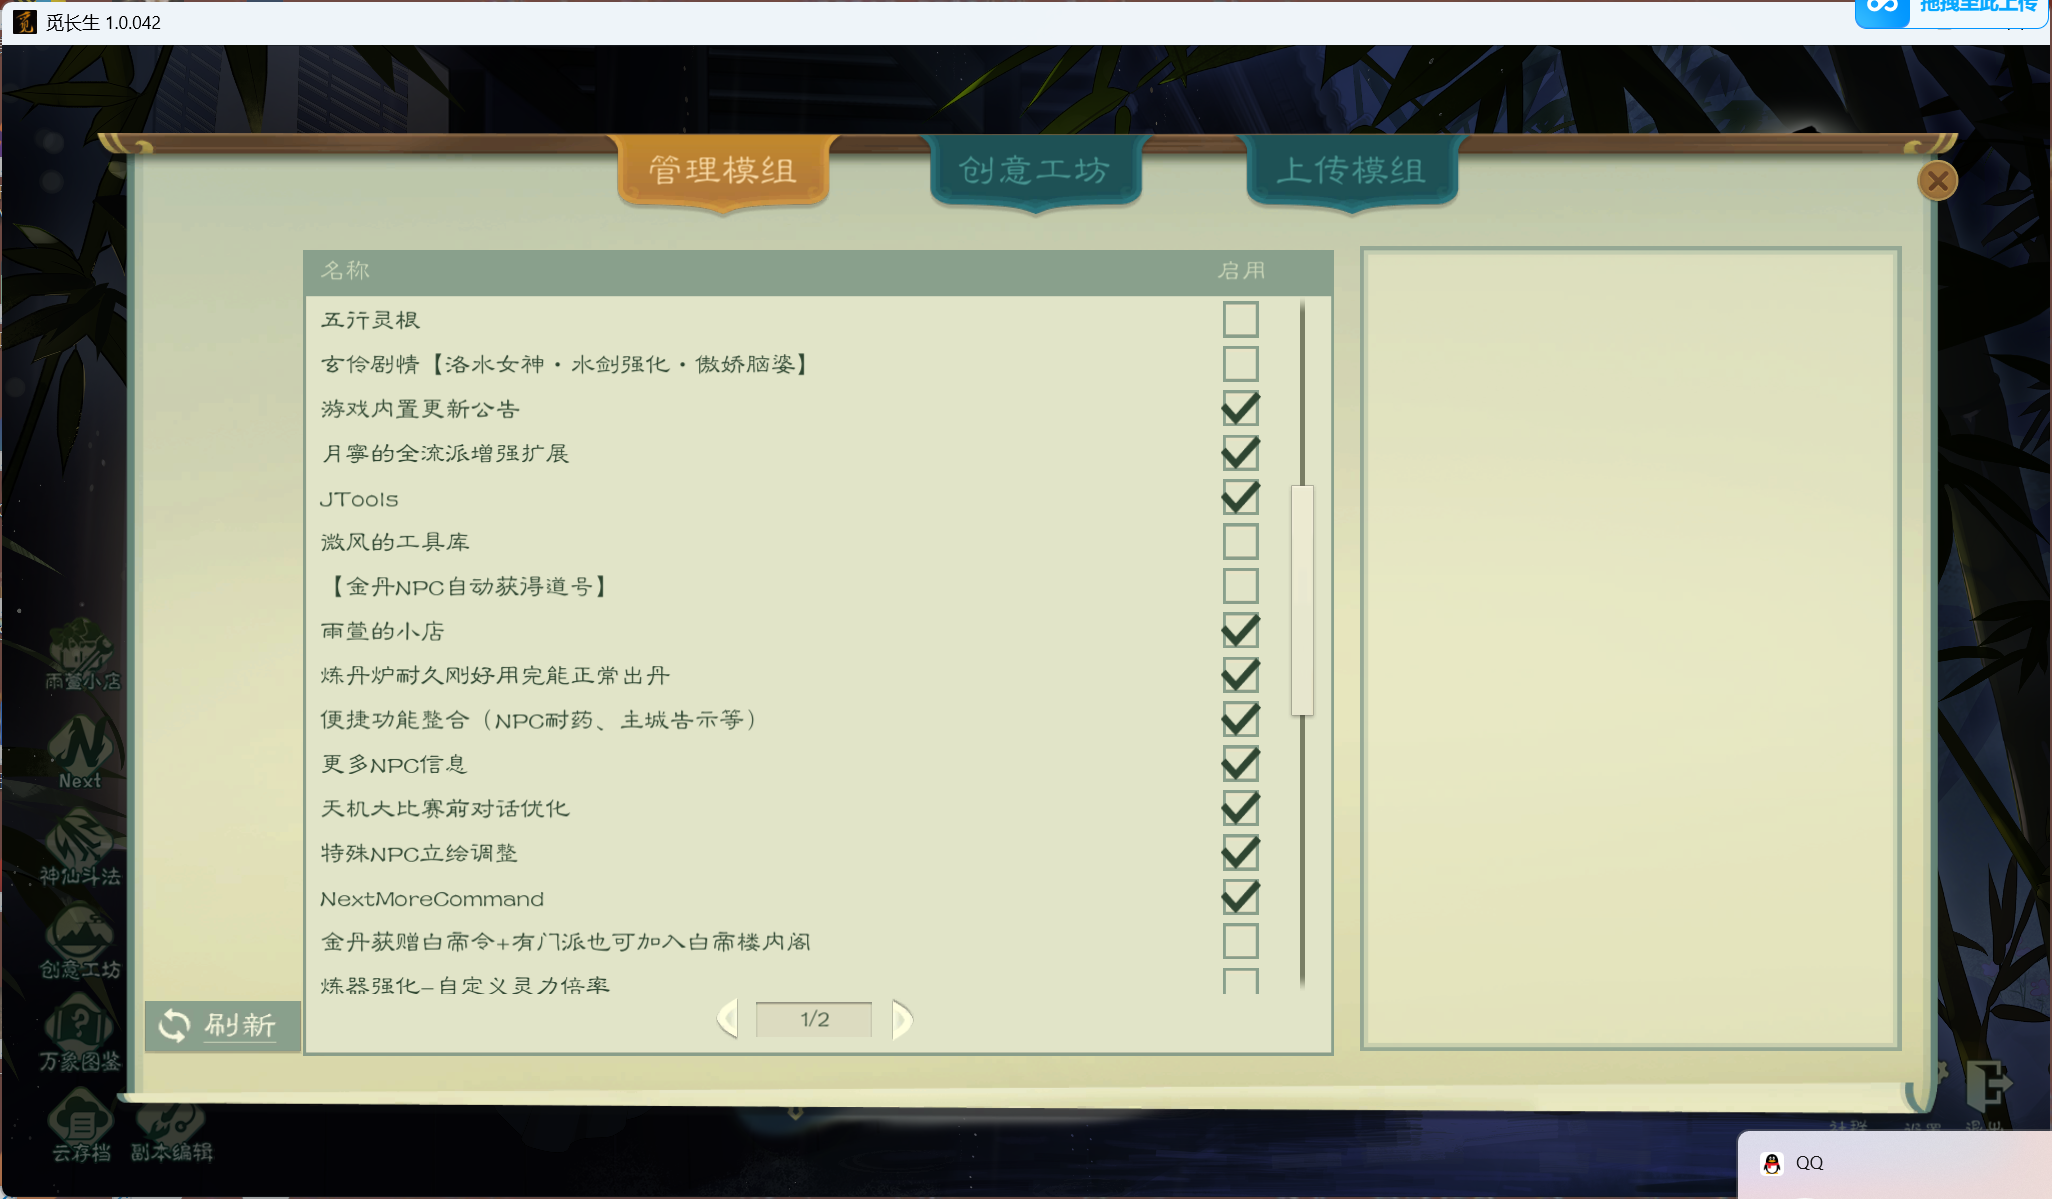This screenshot has width=2052, height=1199.
Task: Click the left page arrow
Action: [x=728, y=1018]
